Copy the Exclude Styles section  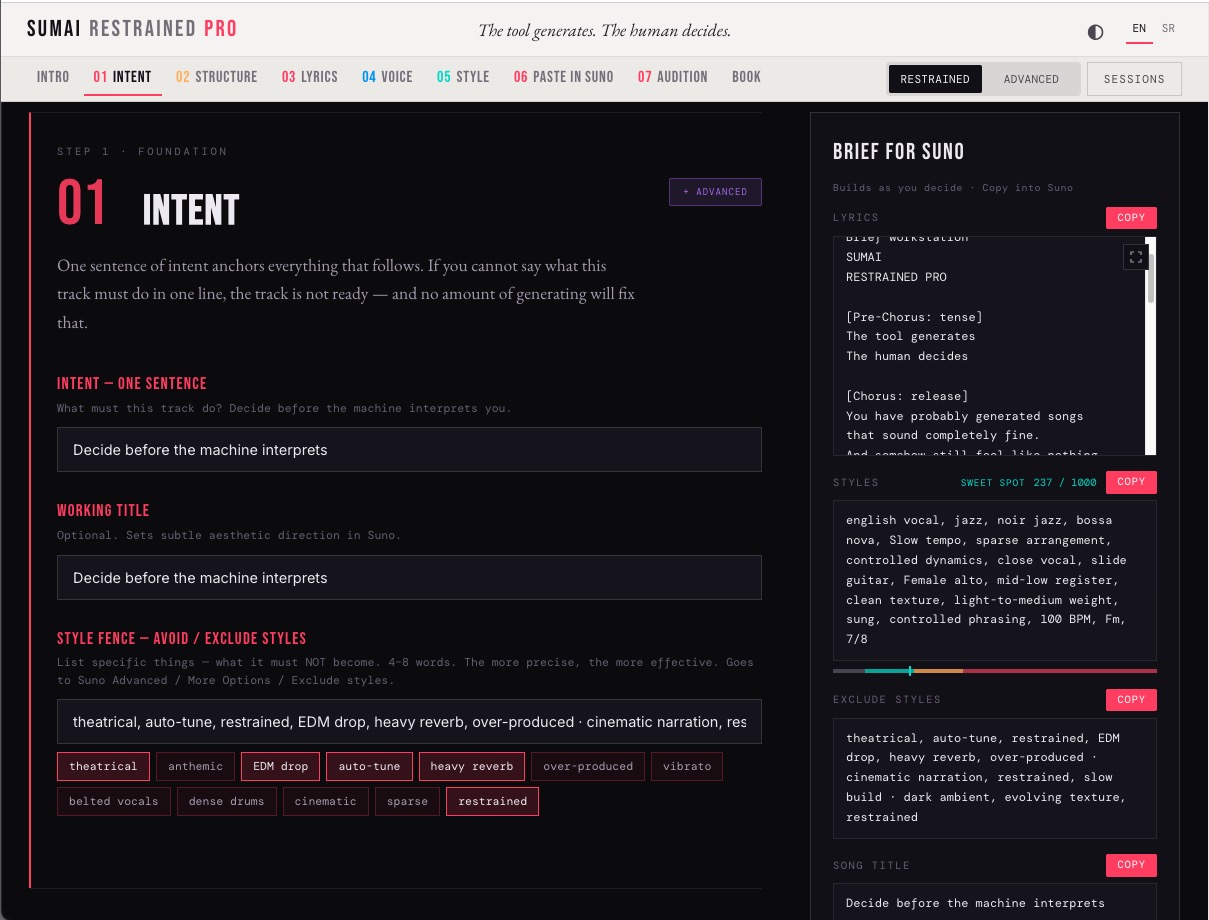click(1131, 700)
